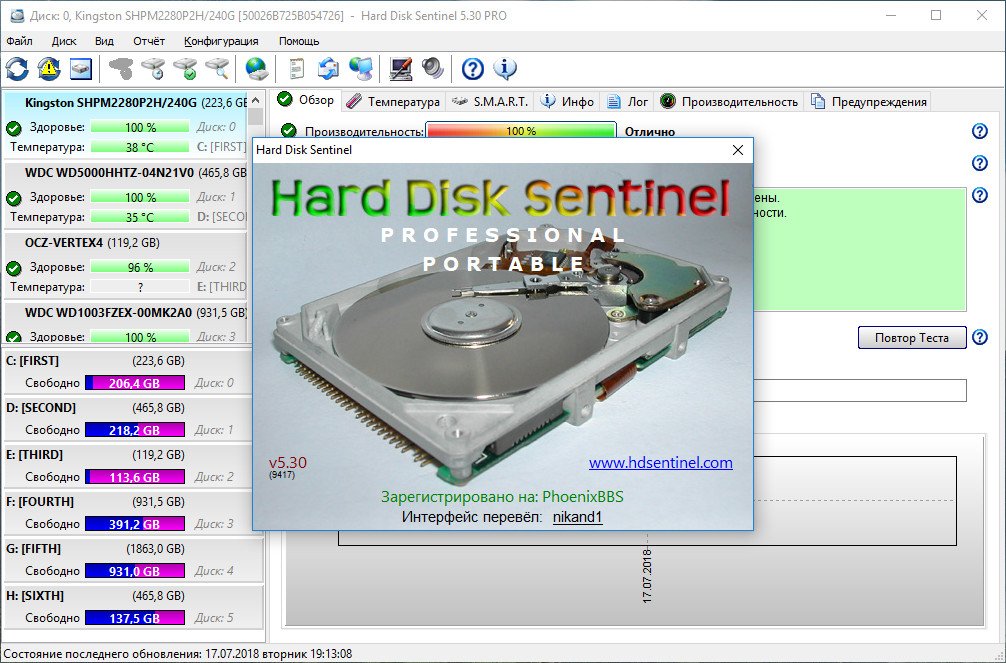Screen dimensions: 1006x663
Task: Switch to the S.M.A.R.T. tab
Action: (x=490, y=101)
